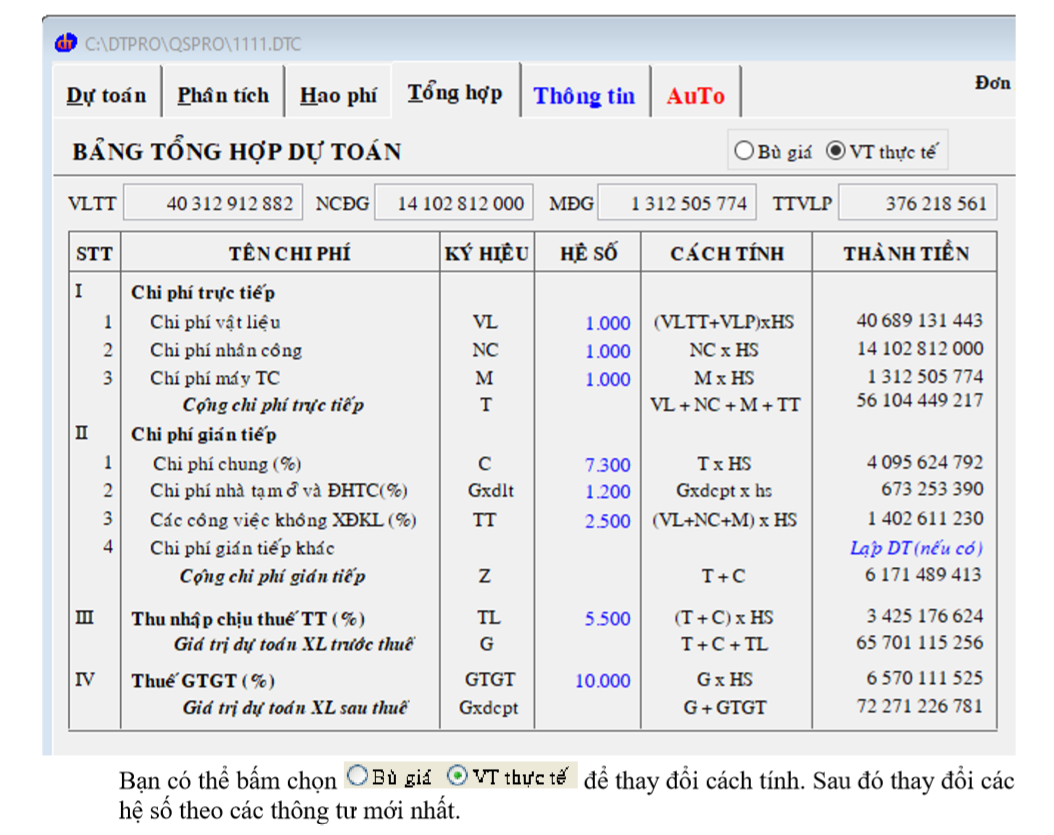Click the Chi phí nhà tạm coefficient 1.200
The image size is (1054, 835).
tap(607, 492)
